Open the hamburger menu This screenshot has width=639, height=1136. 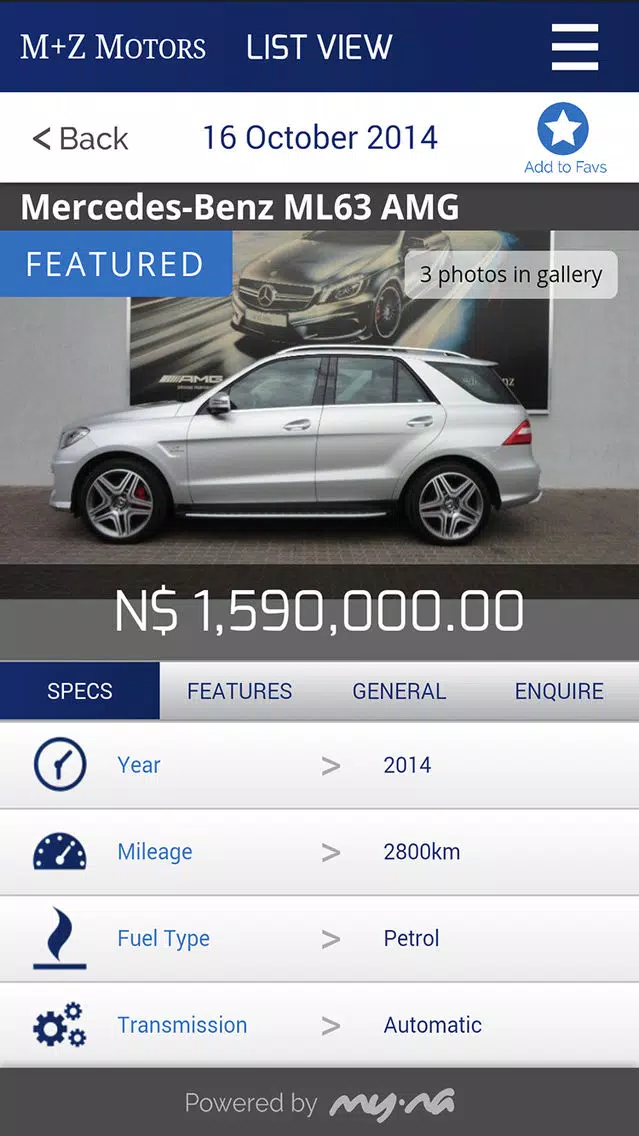pos(575,47)
